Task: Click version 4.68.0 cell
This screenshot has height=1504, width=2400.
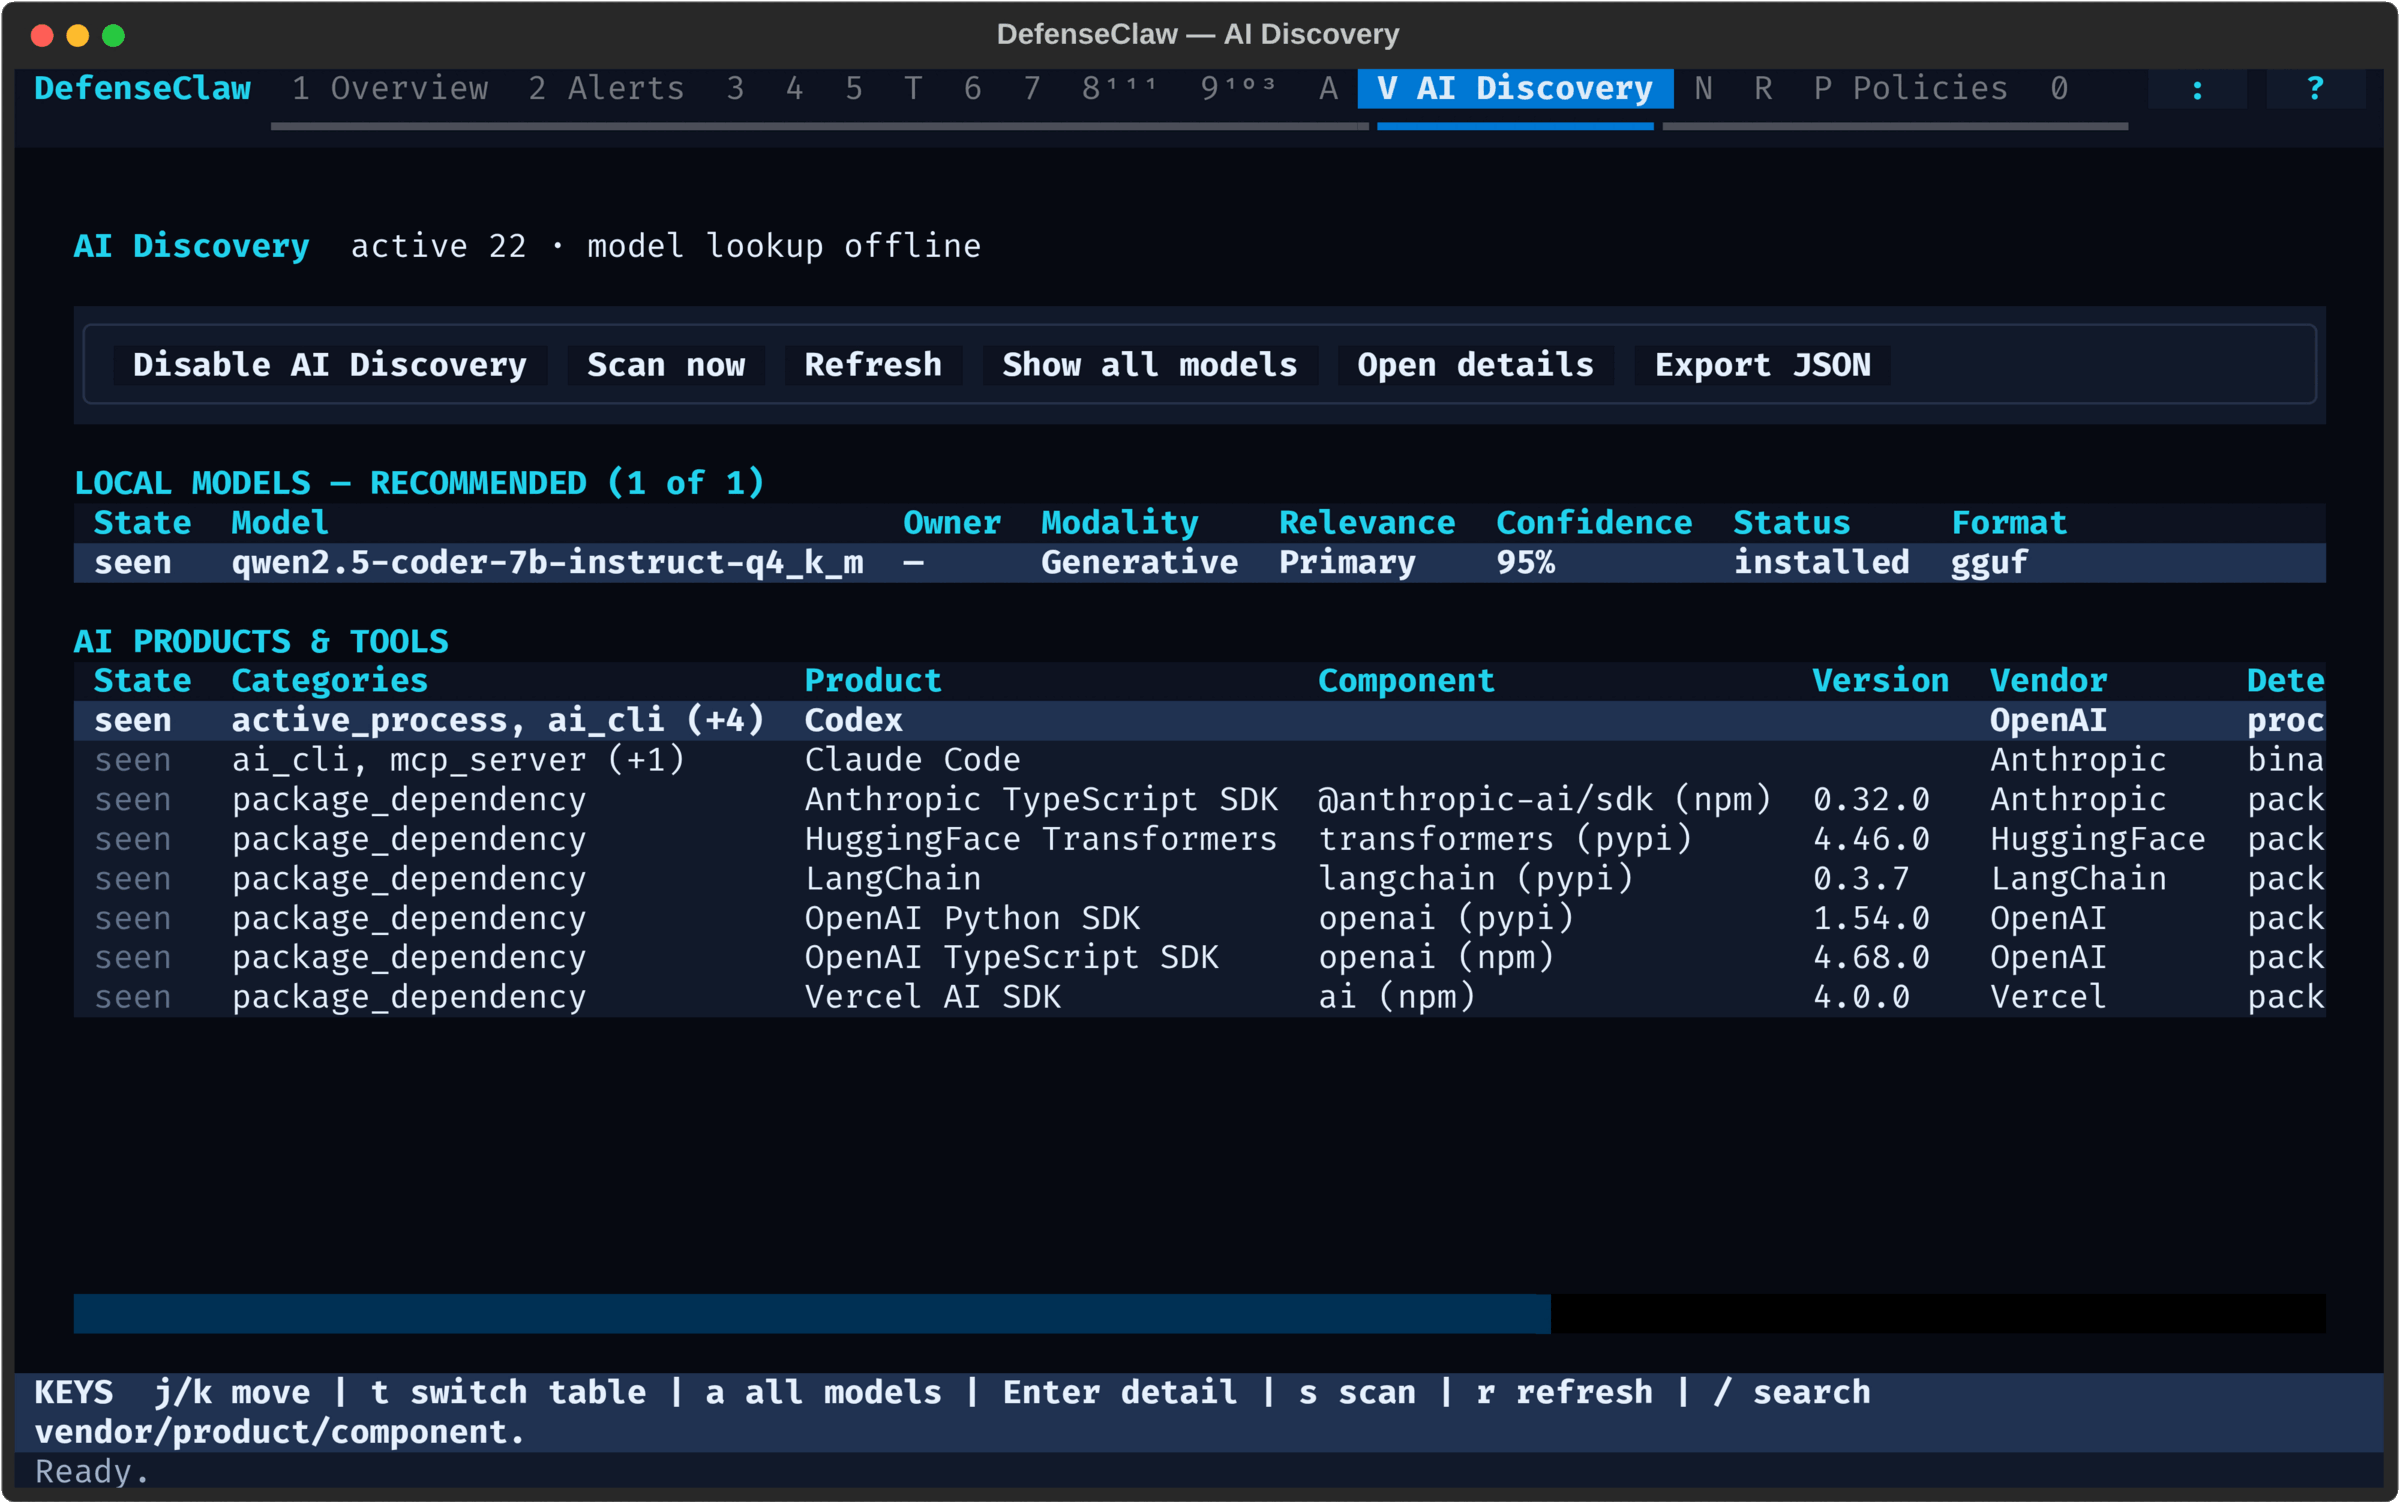Action: tap(1871, 958)
